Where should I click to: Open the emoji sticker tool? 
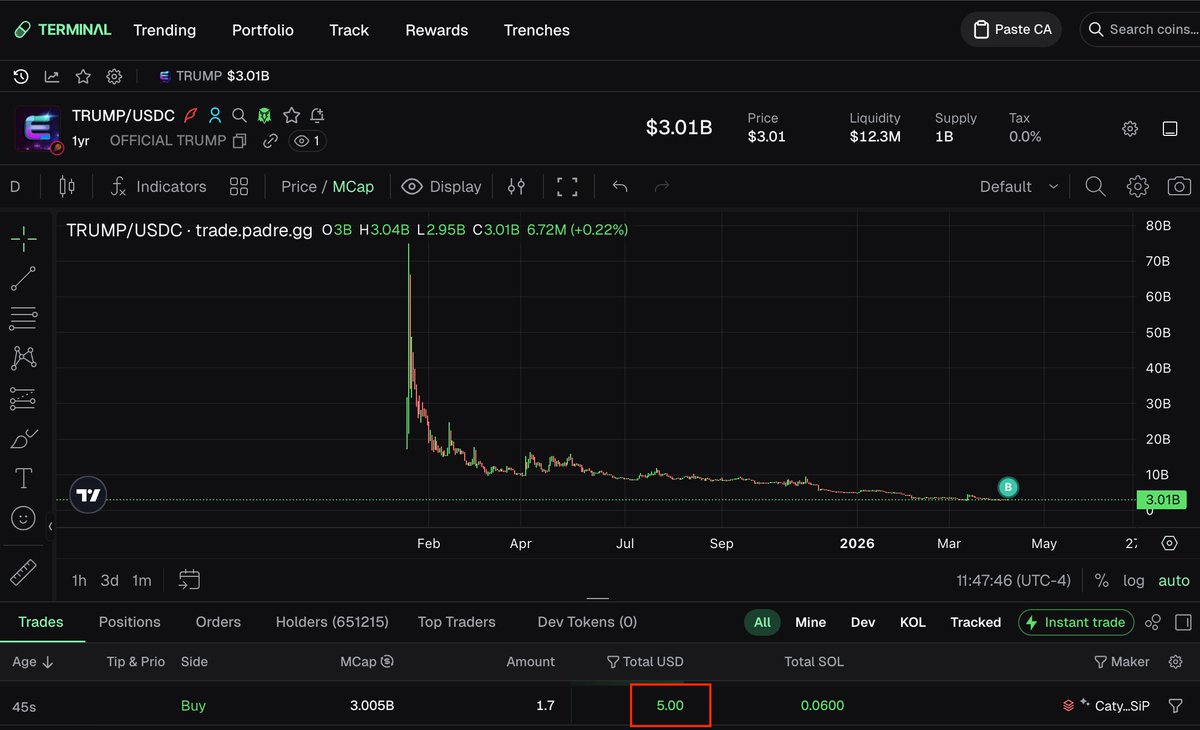23,518
